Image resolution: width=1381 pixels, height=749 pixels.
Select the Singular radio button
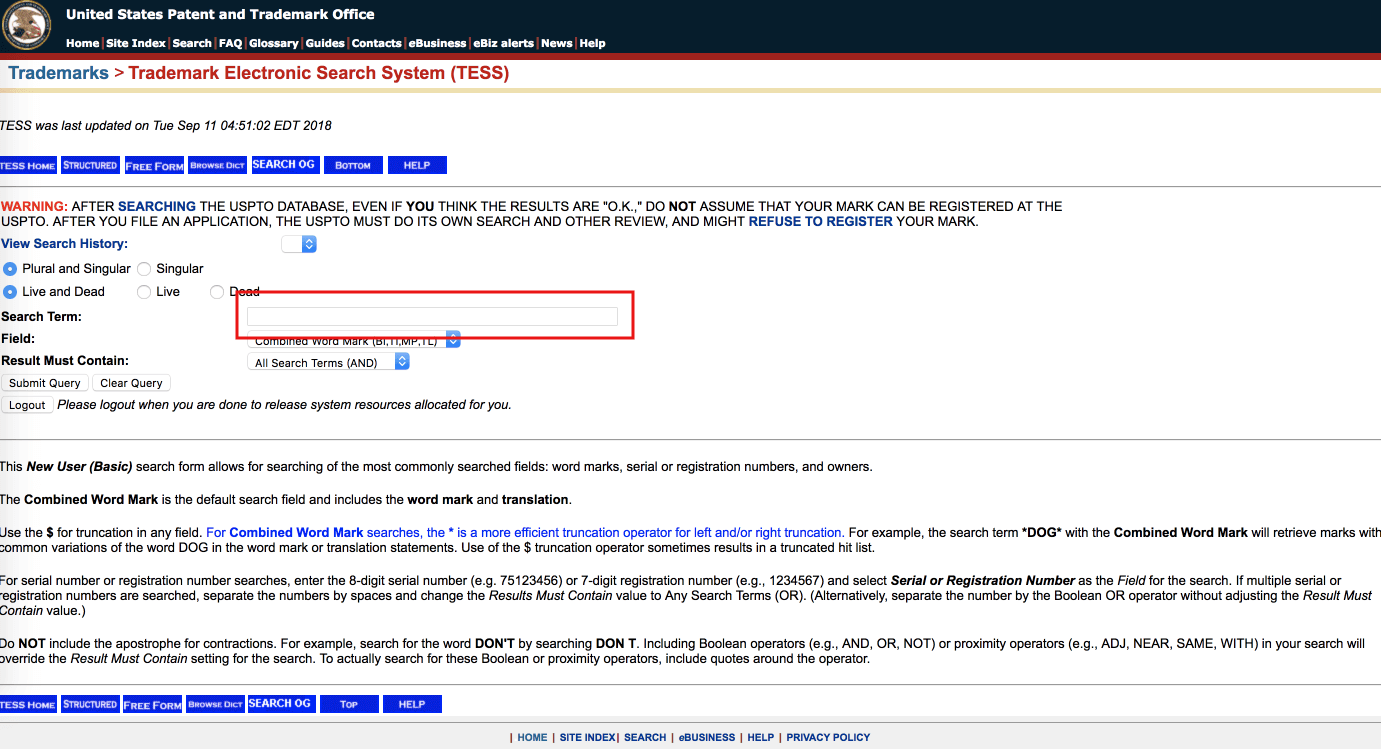[144, 269]
